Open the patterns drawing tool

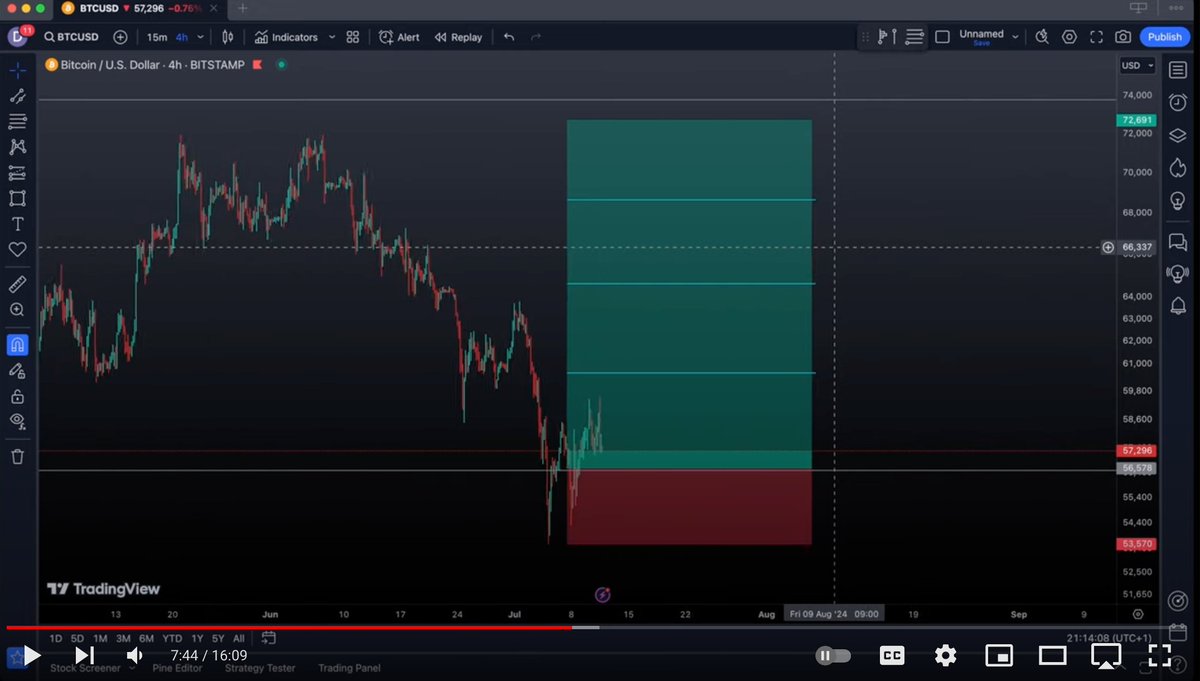pyautogui.click(x=17, y=147)
